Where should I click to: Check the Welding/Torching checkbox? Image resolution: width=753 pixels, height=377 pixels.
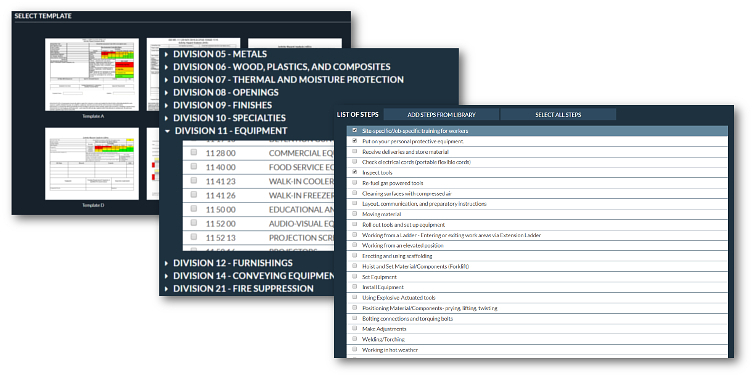355,339
